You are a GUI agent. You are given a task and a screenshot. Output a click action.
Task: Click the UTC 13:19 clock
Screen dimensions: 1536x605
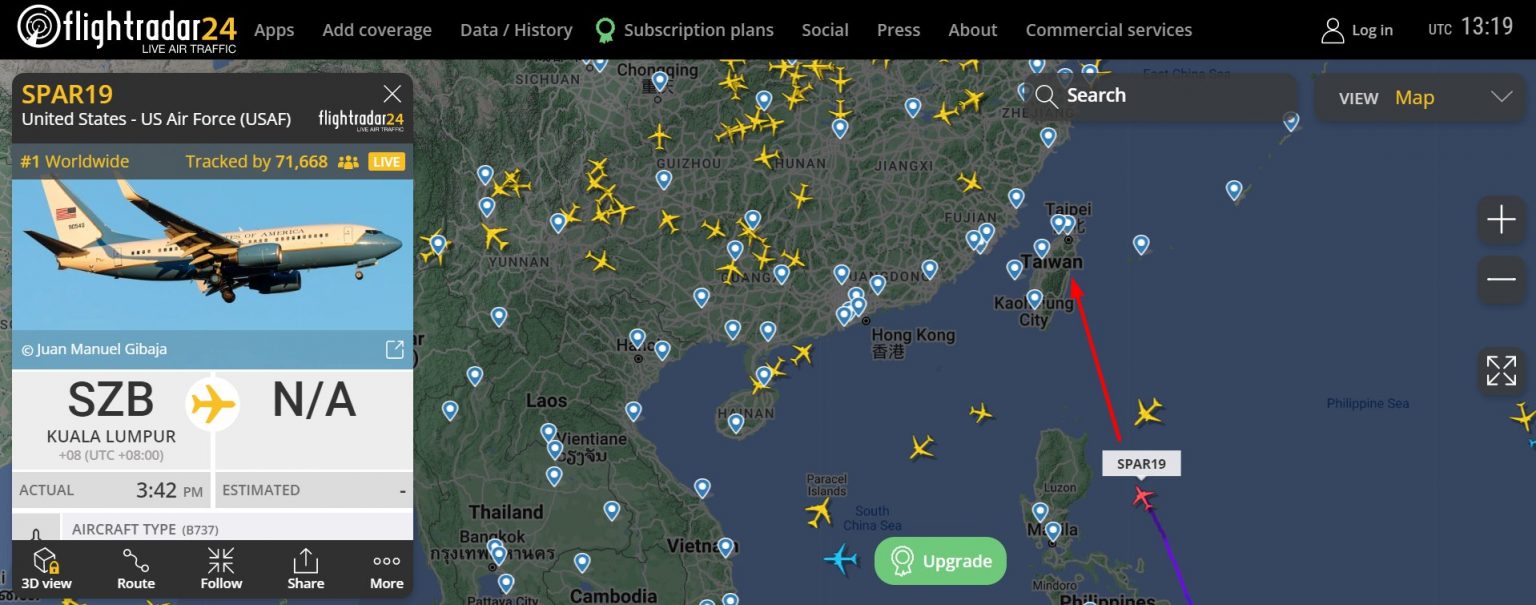1471,27
